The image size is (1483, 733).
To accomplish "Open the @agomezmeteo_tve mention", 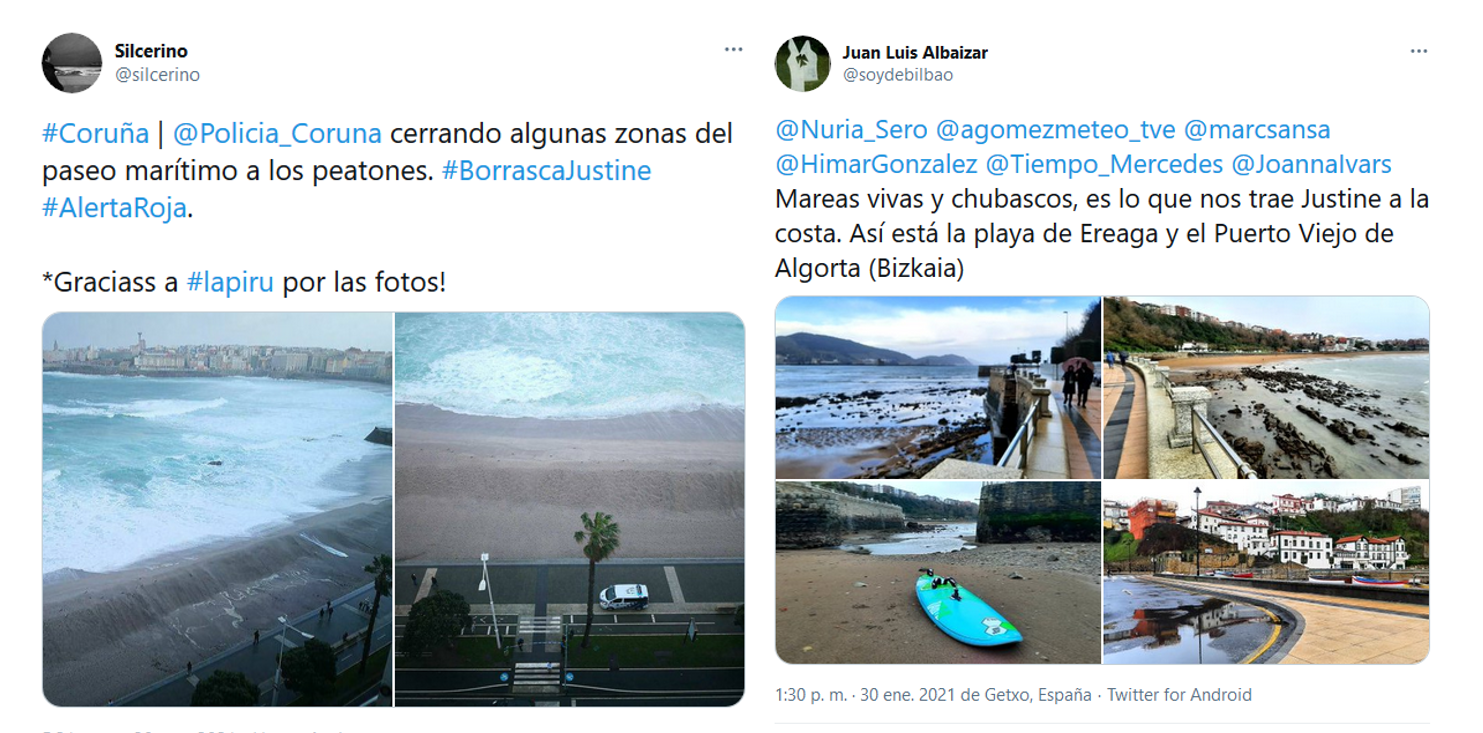I will coord(1055,130).
